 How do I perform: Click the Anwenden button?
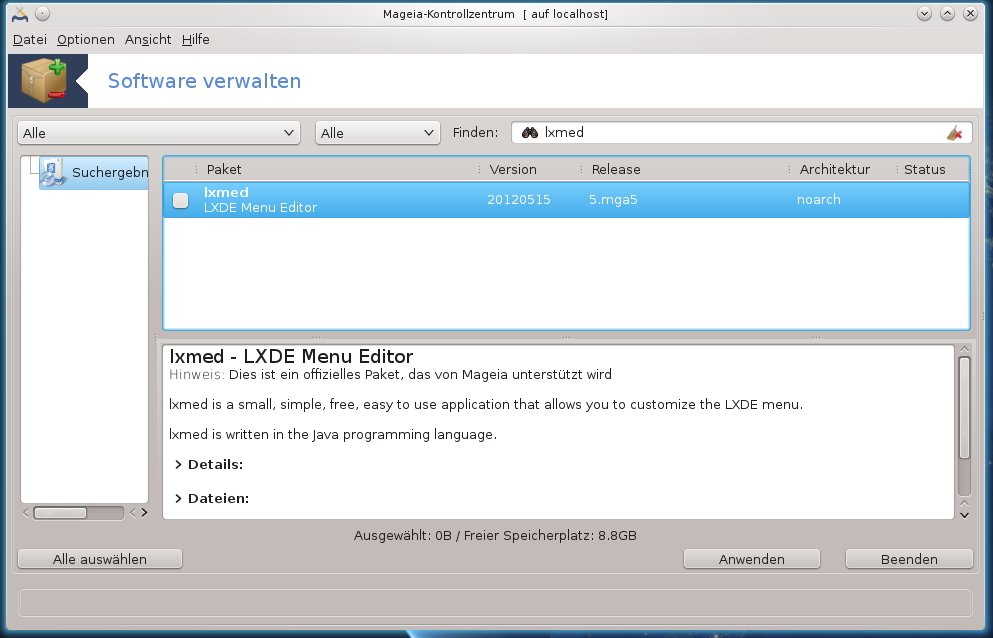(752, 559)
